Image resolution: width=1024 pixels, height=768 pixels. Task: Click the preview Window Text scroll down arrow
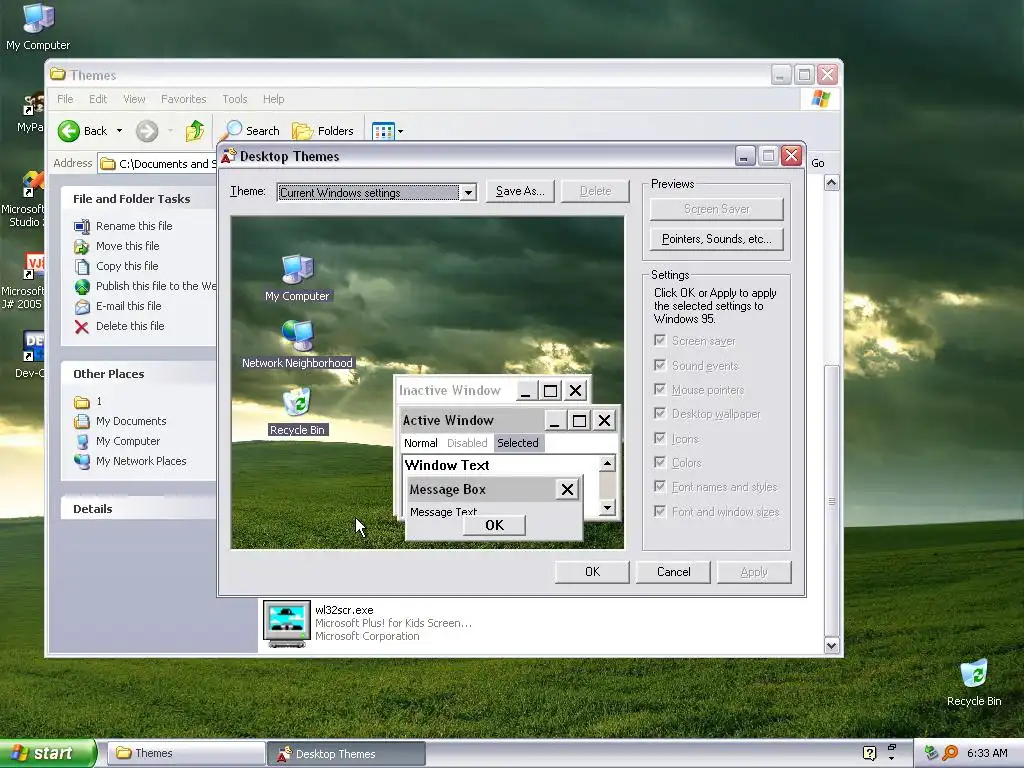pos(607,507)
